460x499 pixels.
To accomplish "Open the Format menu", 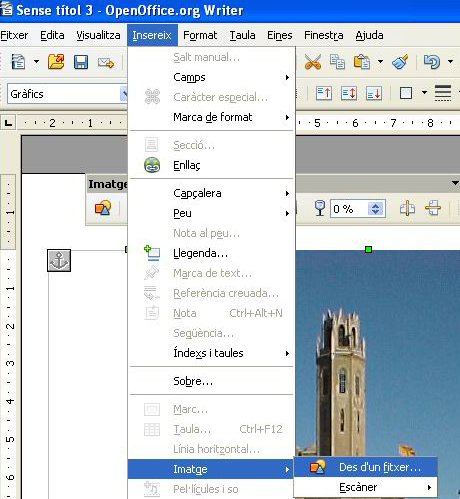I will [x=200, y=35].
